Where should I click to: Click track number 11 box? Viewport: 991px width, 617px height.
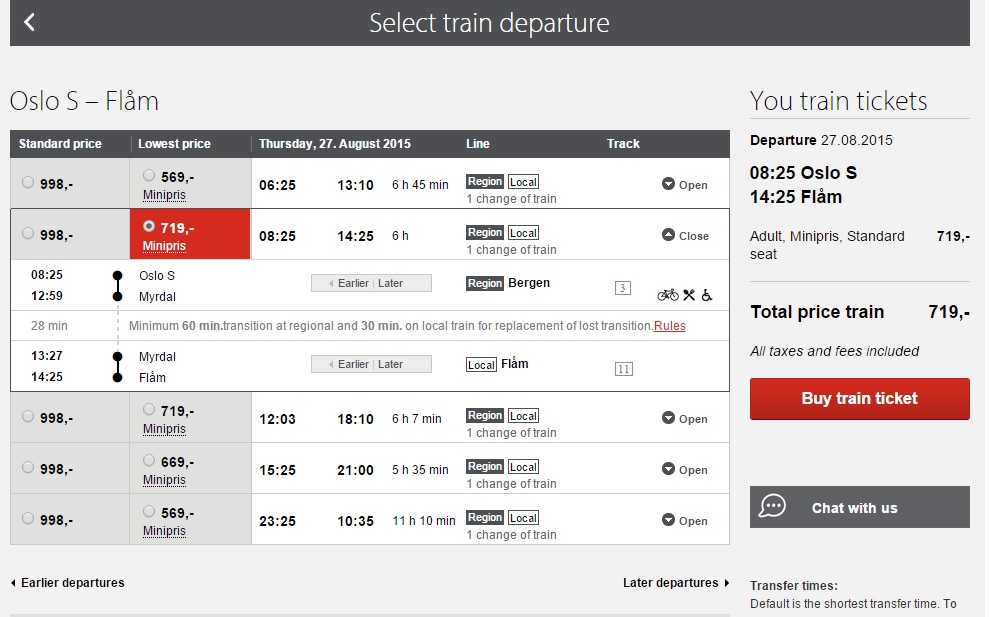623,369
